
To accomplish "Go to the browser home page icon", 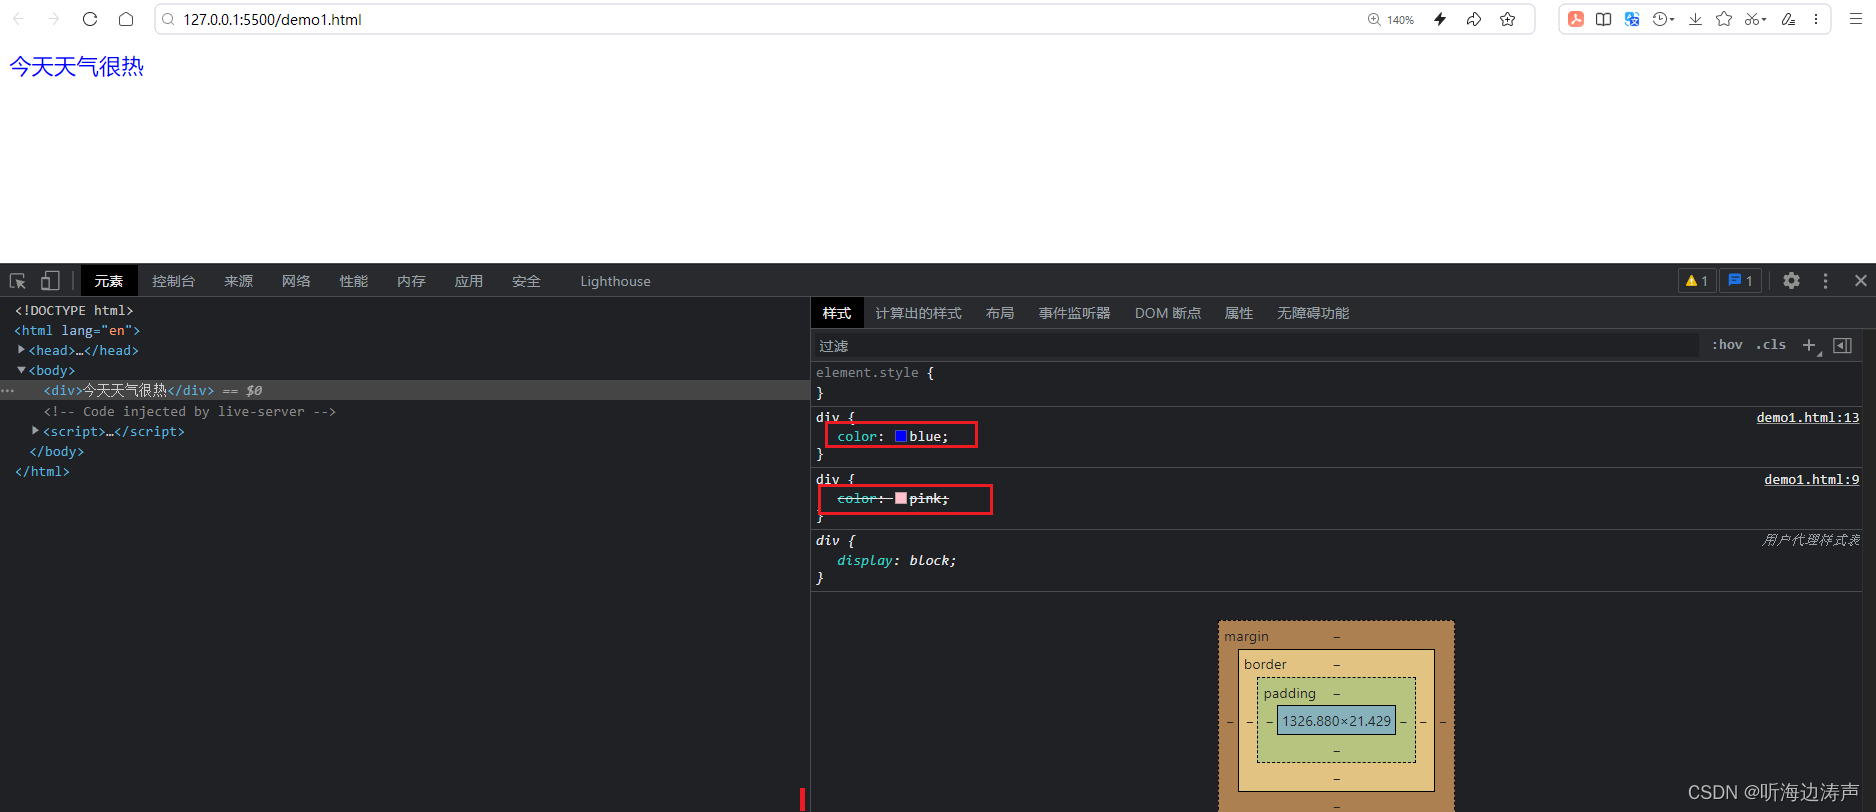I will (126, 19).
